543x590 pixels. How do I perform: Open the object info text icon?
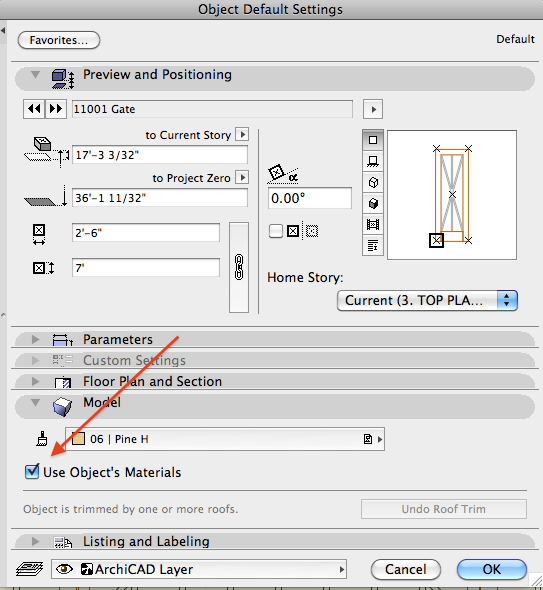373,246
